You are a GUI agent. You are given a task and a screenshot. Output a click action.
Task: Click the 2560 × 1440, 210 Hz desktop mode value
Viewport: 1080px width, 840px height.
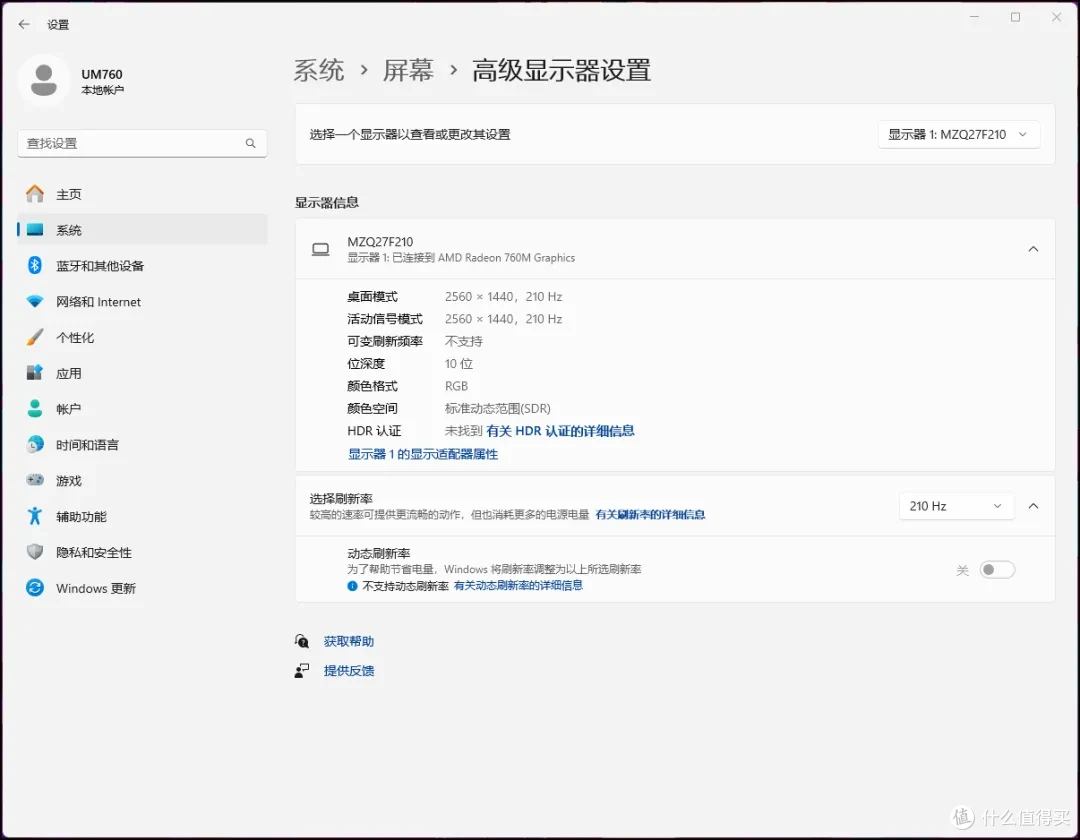point(503,297)
